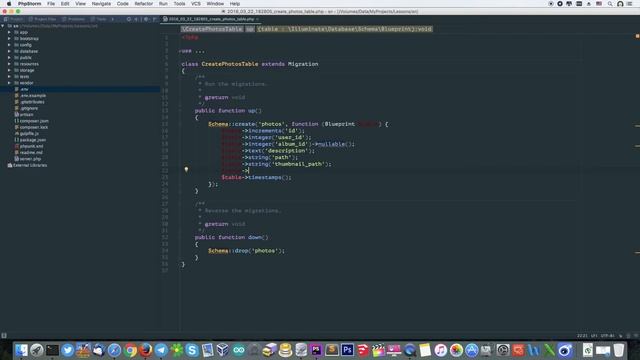Open the PhpStorm application menu
640x360 pixels.
pos(29,4)
